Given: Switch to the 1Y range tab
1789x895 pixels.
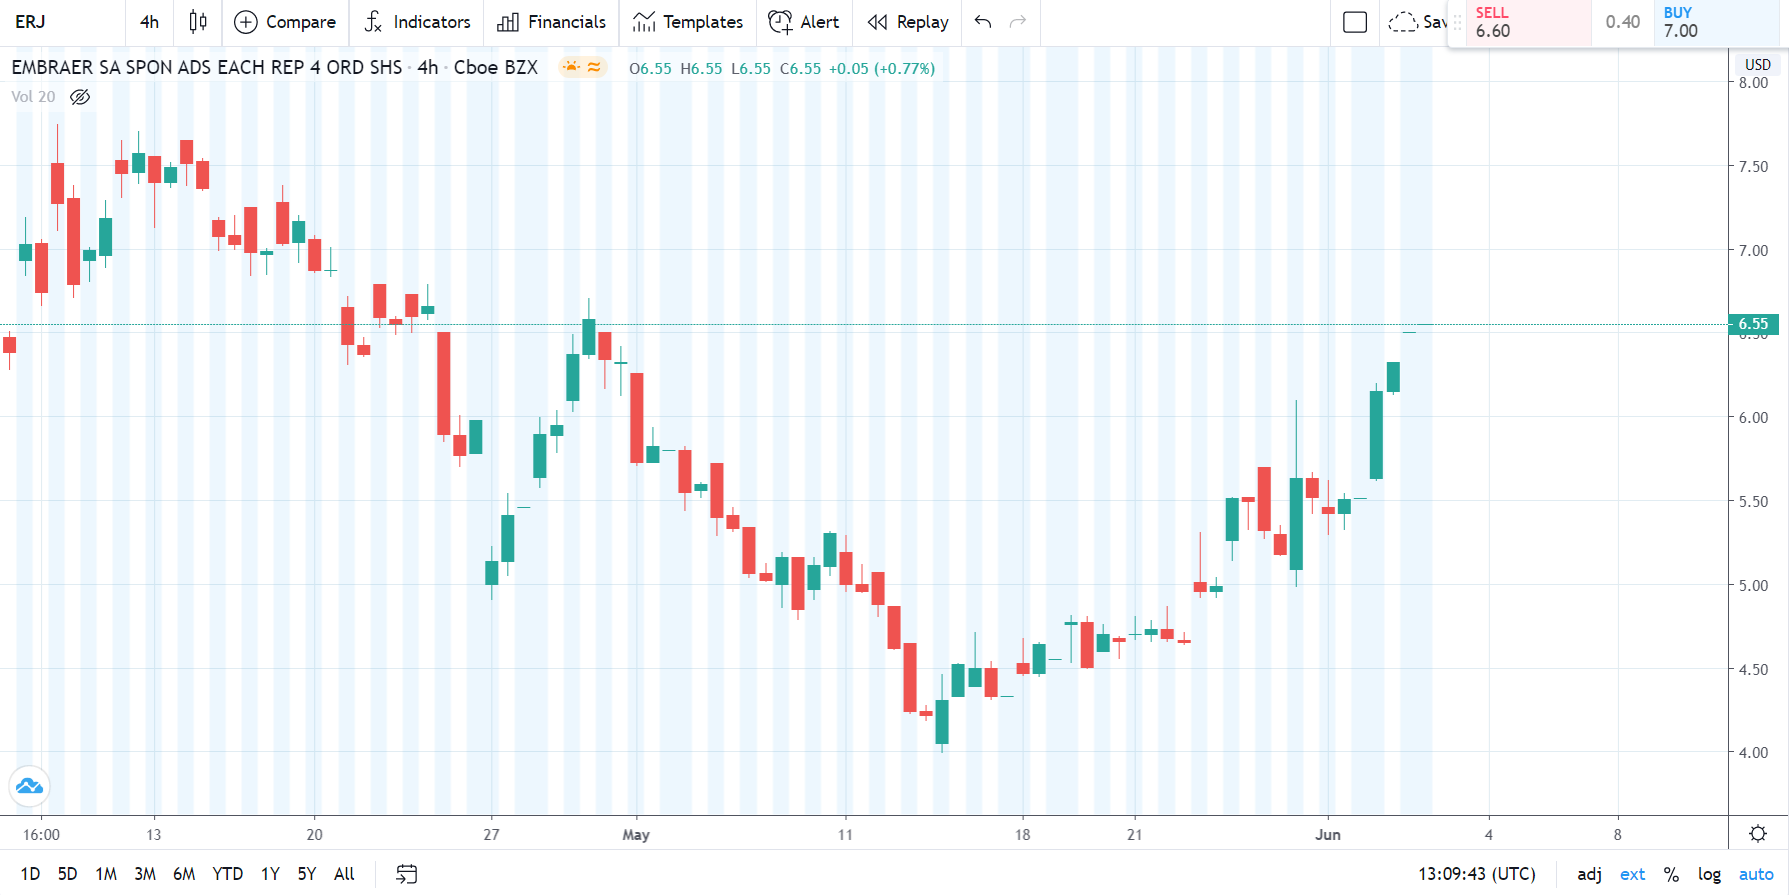Looking at the screenshot, I should pyautogui.click(x=268, y=873).
